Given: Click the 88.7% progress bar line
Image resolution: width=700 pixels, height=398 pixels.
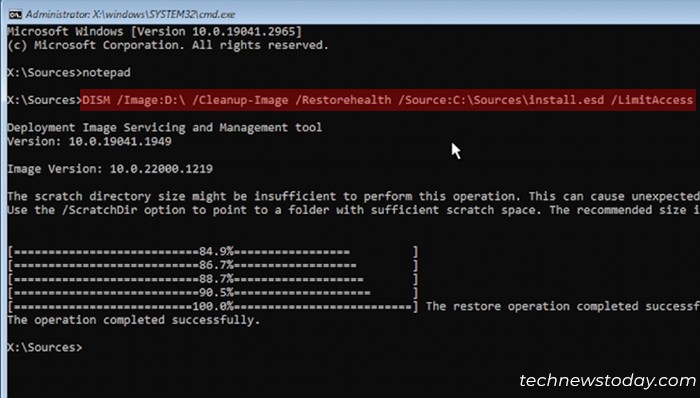Looking at the screenshot, I should 213,280.
